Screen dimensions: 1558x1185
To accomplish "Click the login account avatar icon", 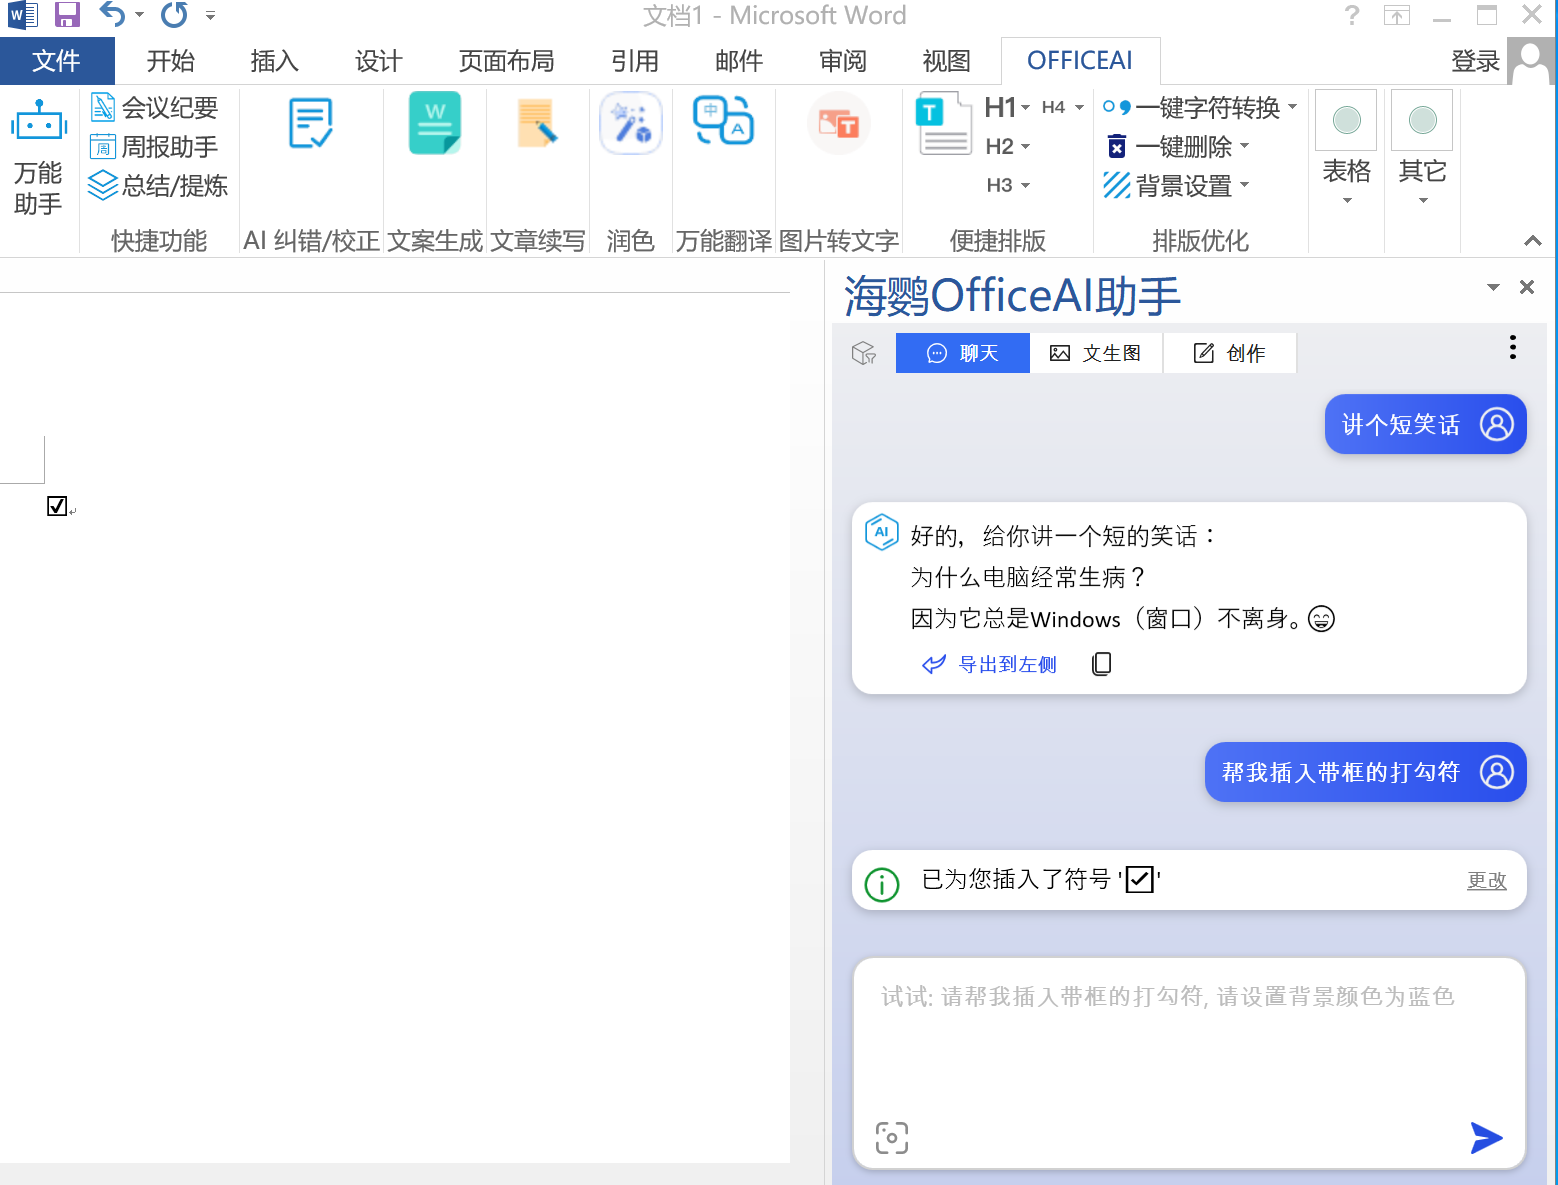I will (x=1532, y=61).
